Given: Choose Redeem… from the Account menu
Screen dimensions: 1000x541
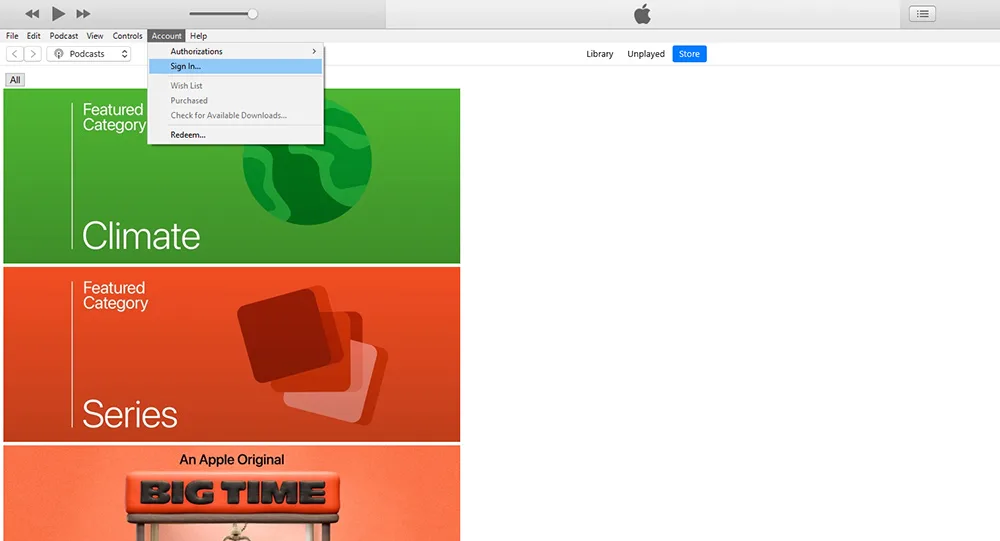Looking at the screenshot, I should pos(235,135).
